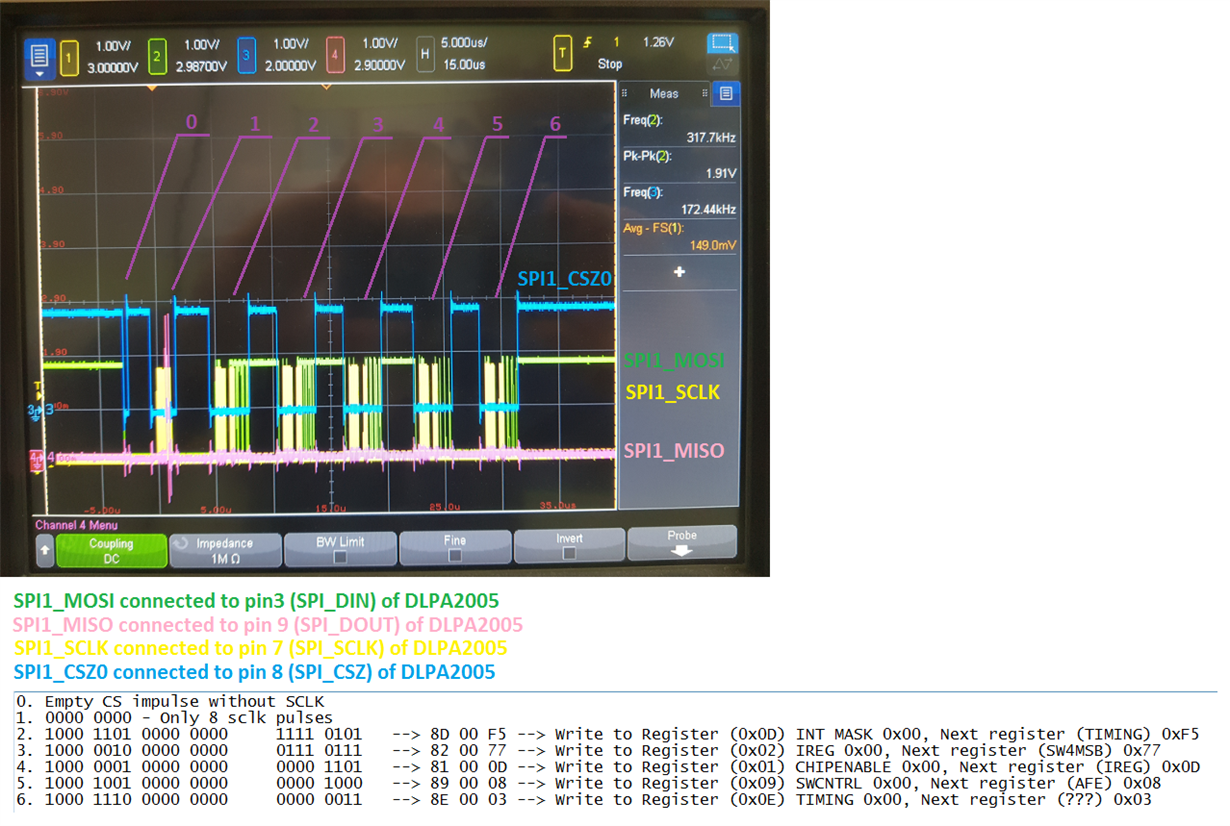The width and height of the screenshot is (1230, 826).
Task: Click the SPI1_SCLK waveform label
Action: [x=673, y=393]
